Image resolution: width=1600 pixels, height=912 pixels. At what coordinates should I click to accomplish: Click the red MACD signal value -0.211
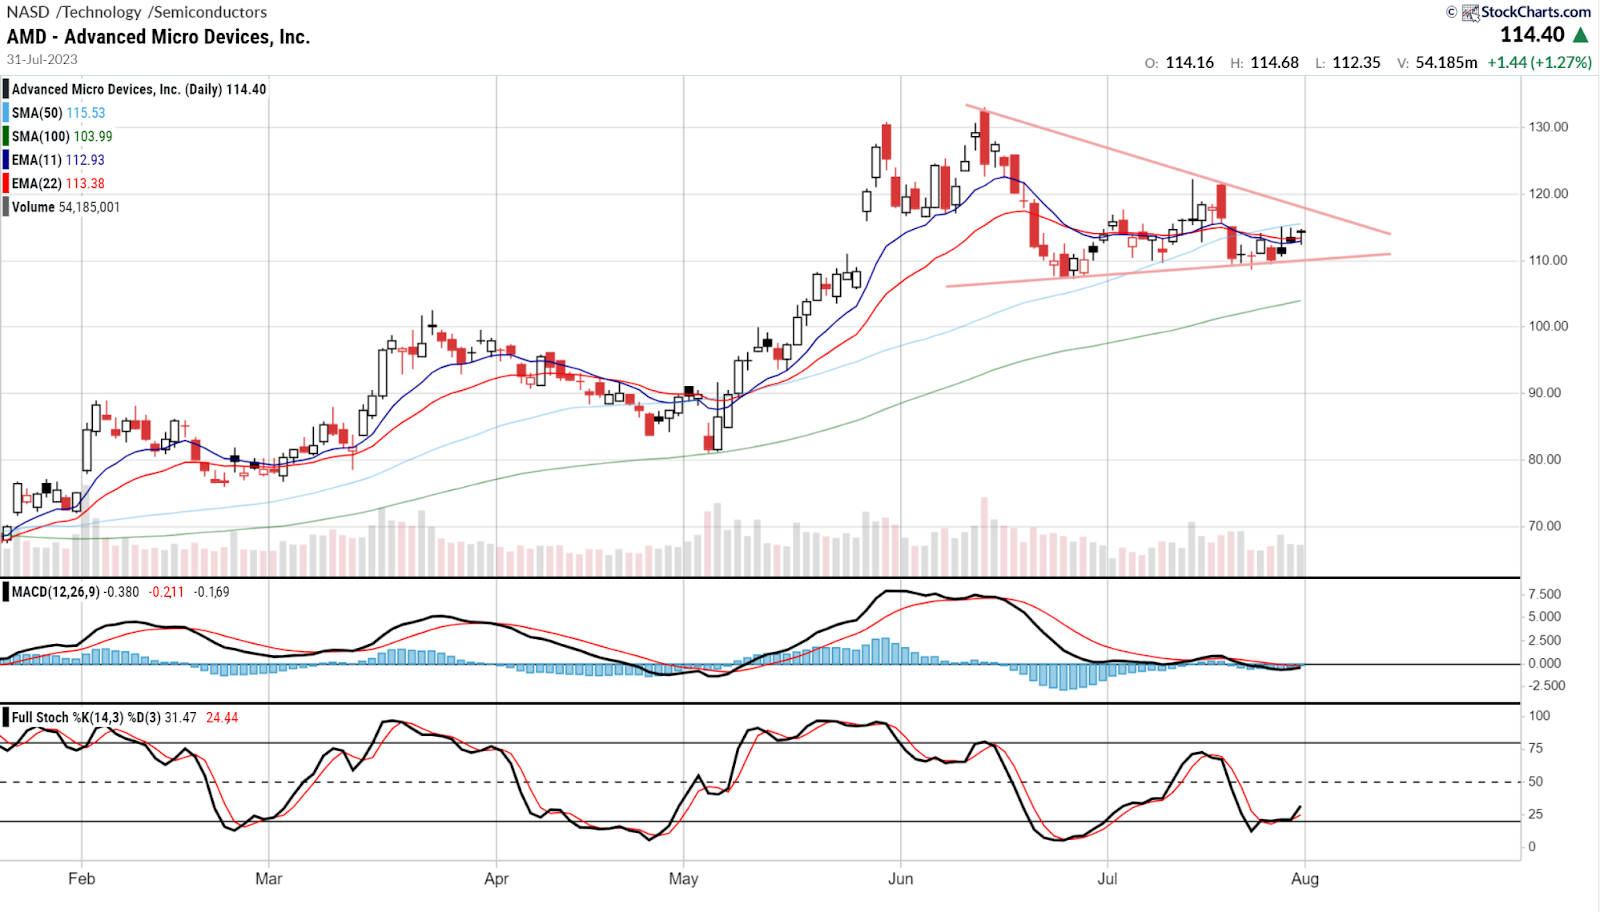(x=167, y=592)
